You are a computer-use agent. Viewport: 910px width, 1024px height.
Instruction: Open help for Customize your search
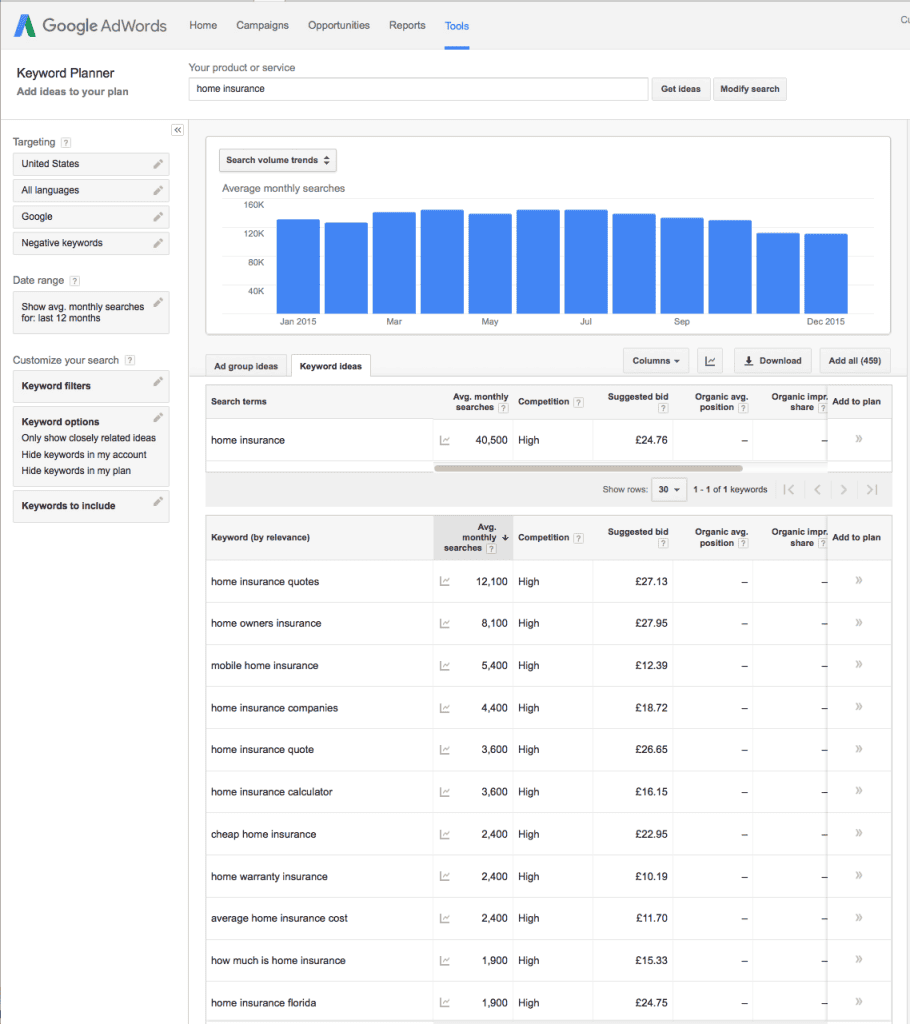pos(130,360)
